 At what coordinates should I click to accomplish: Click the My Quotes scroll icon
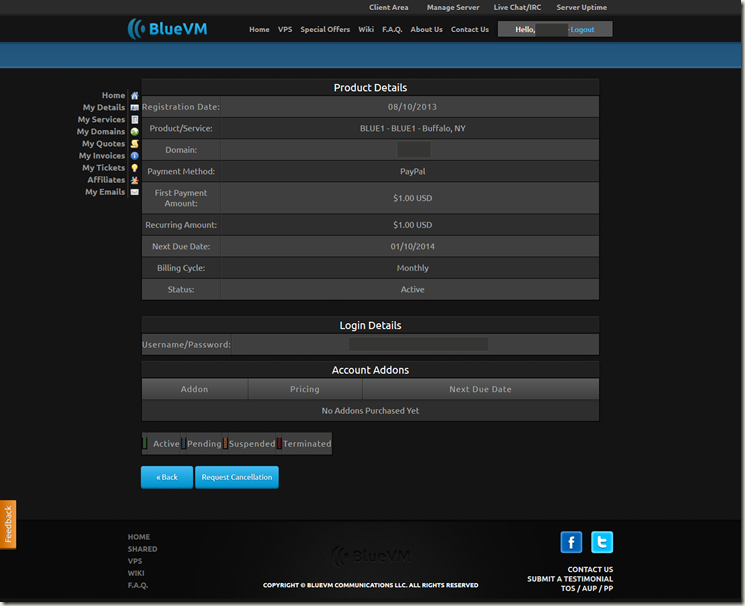click(134, 144)
